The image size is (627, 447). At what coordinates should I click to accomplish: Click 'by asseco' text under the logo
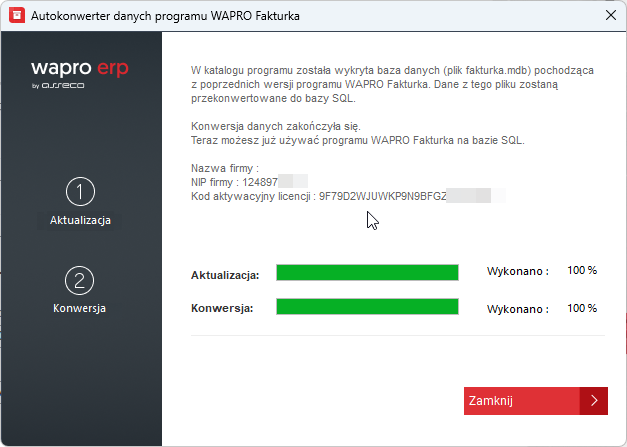pos(58,86)
